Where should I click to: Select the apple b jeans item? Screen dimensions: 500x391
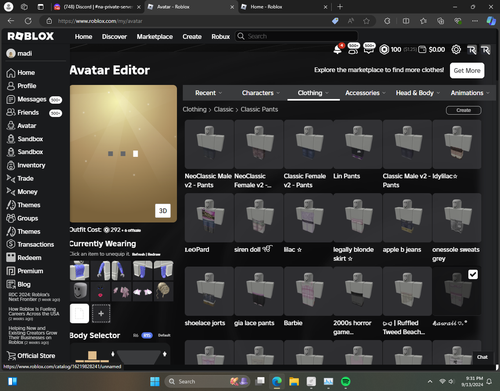pos(407,218)
